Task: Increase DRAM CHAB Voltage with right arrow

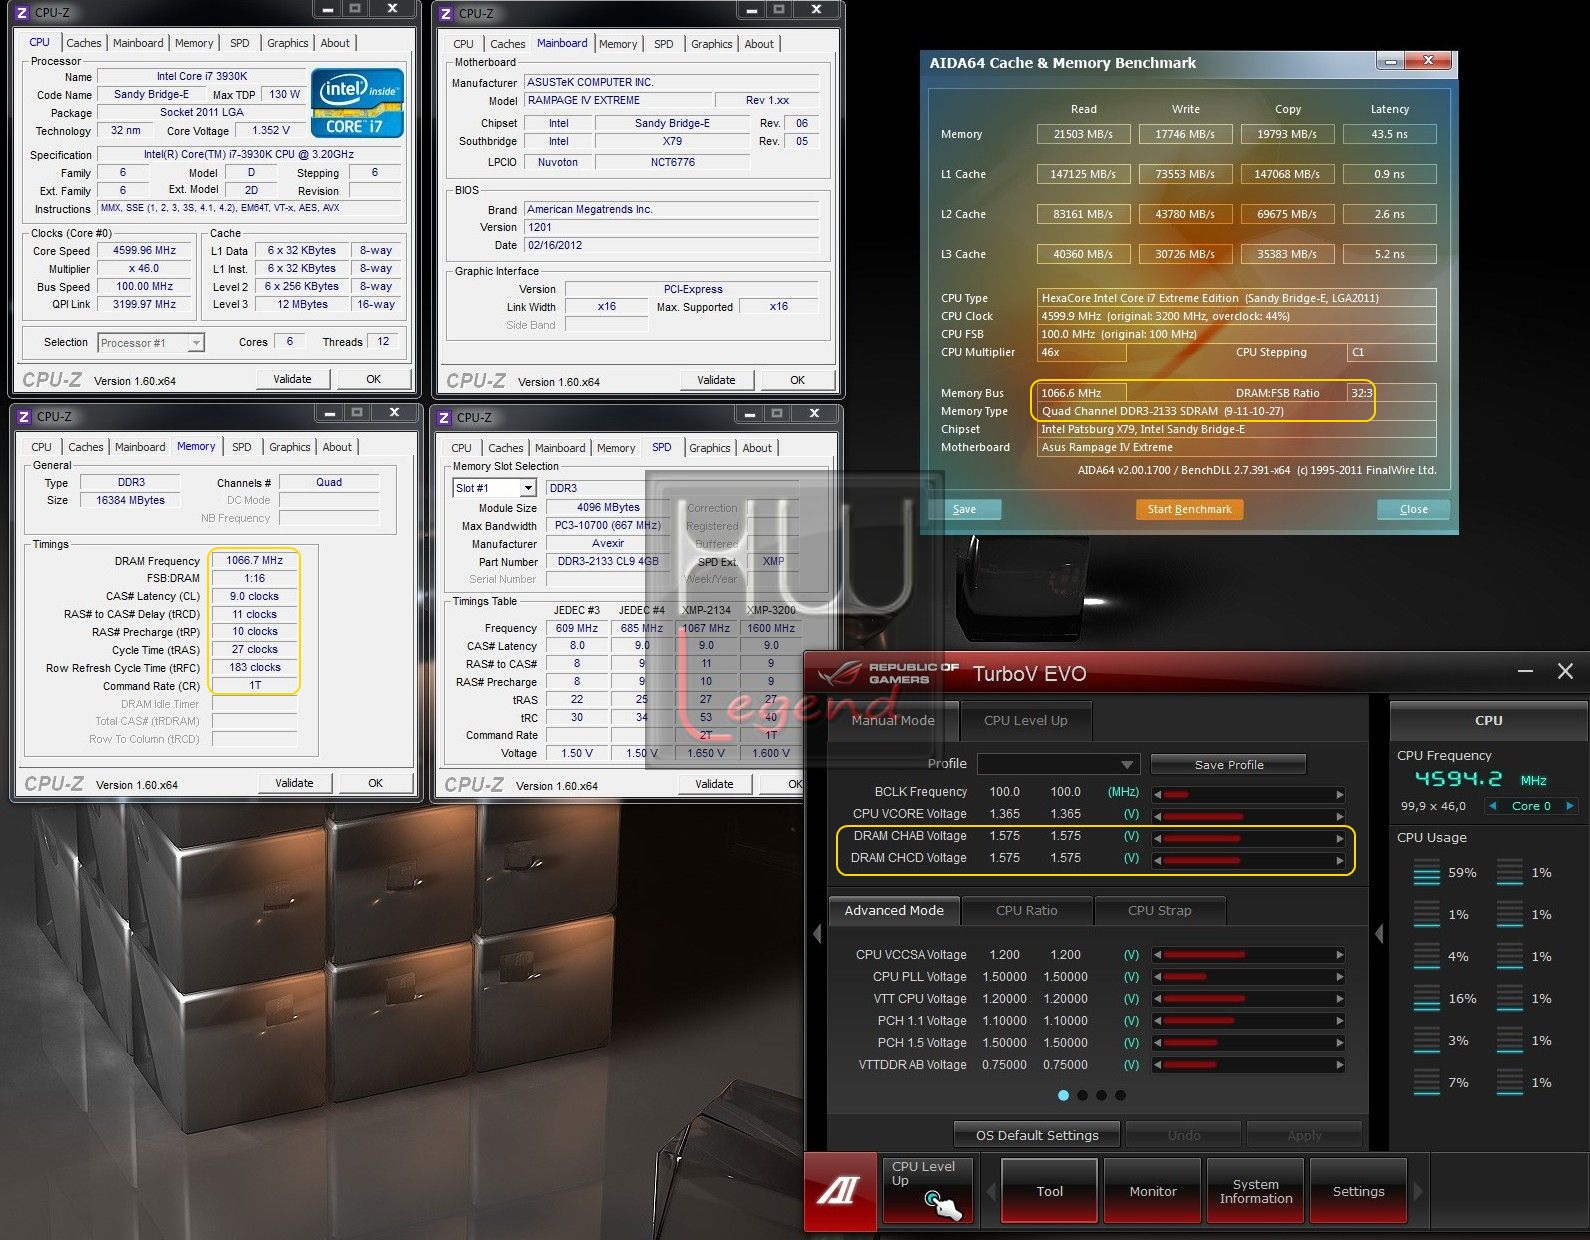Action: [x=1340, y=839]
